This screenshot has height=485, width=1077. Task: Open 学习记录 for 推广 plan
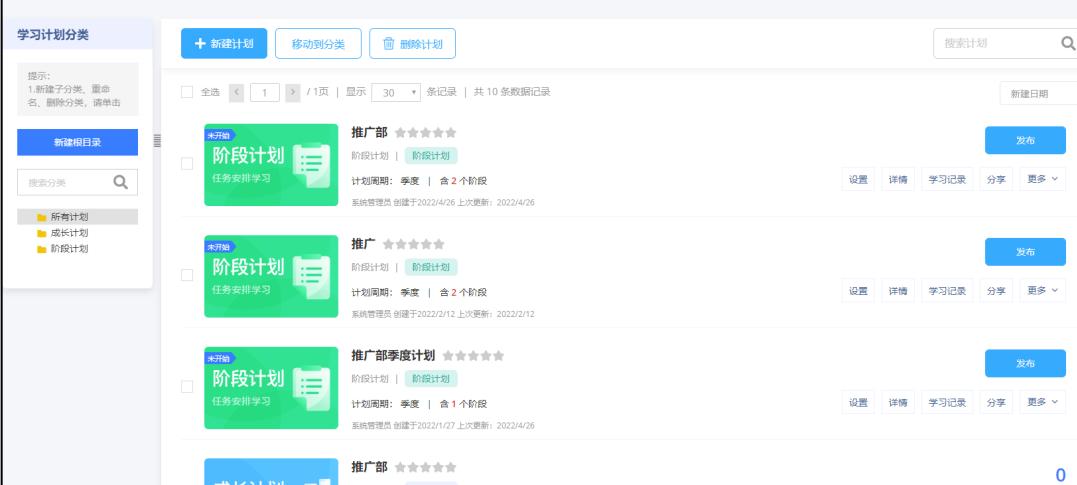click(947, 291)
